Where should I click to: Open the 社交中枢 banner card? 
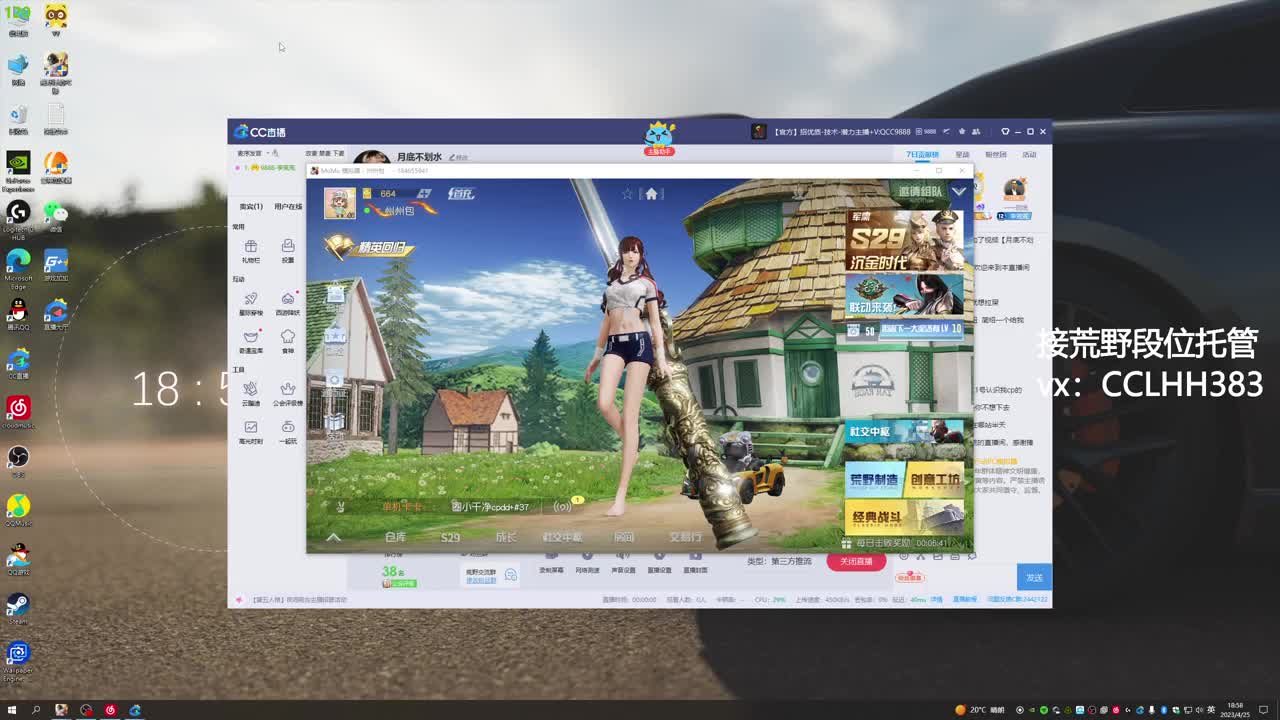click(x=905, y=431)
